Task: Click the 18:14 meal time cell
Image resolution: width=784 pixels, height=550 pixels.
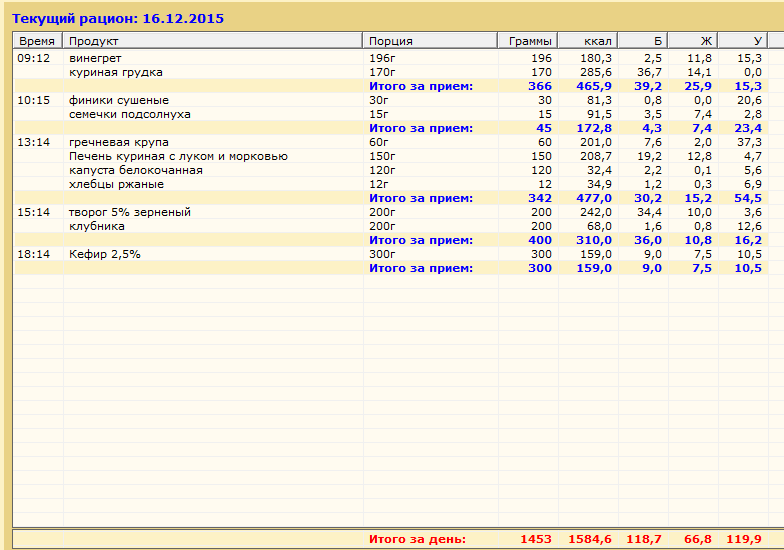Action: (34, 254)
